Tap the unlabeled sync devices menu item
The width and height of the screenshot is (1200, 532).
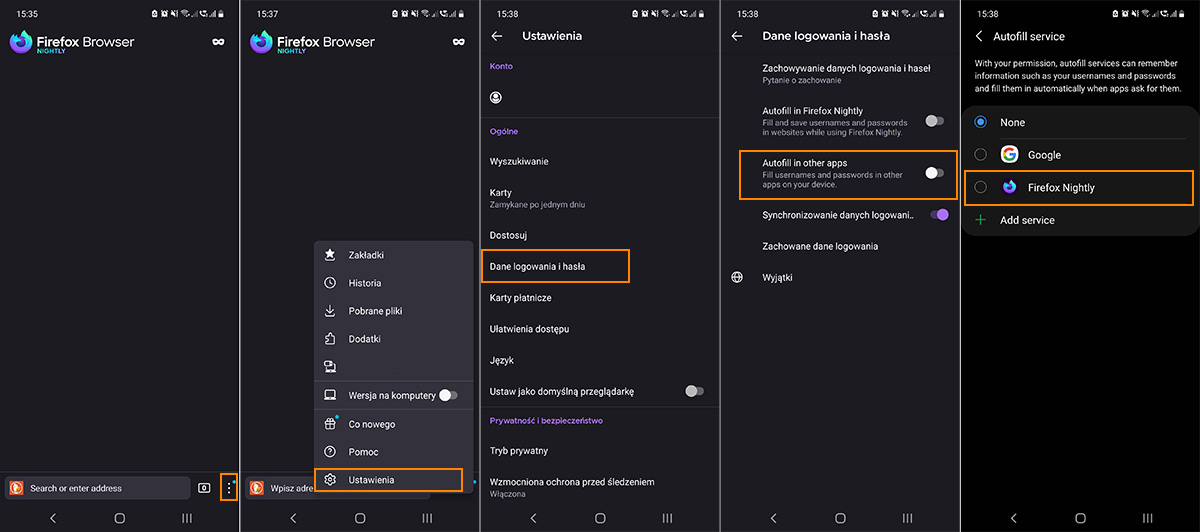click(x=393, y=367)
